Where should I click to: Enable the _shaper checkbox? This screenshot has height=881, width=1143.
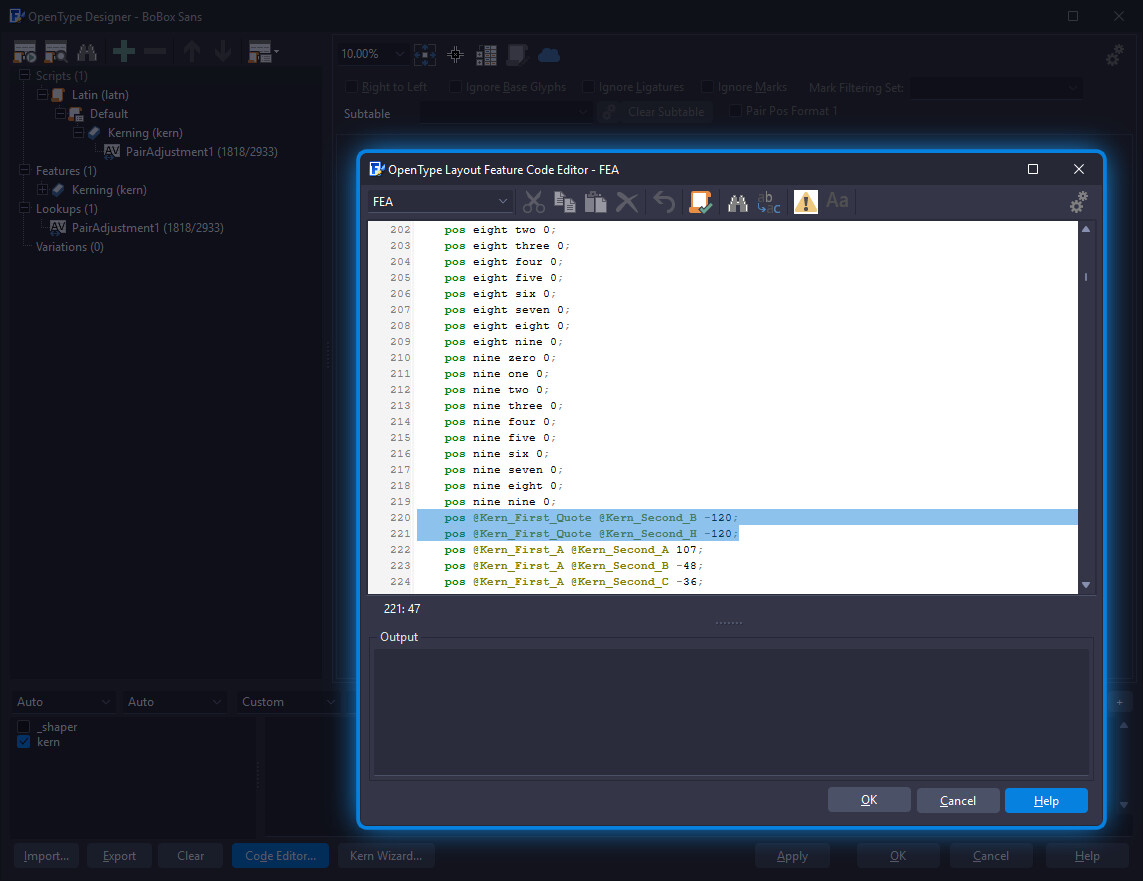[x=24, y=727]
